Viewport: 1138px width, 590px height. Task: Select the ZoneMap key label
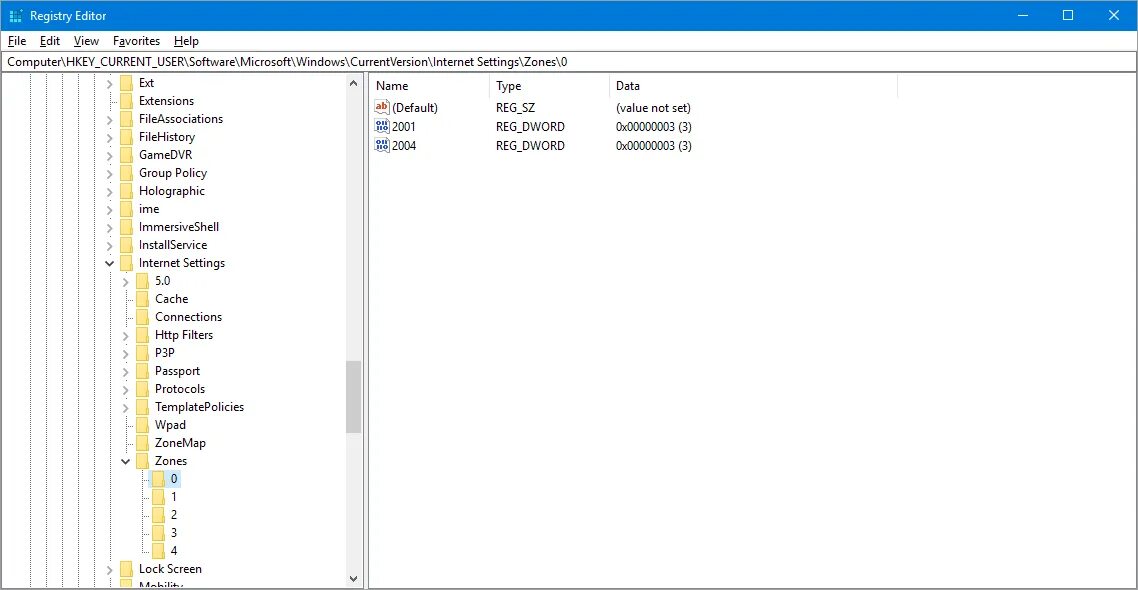[180, 443]
